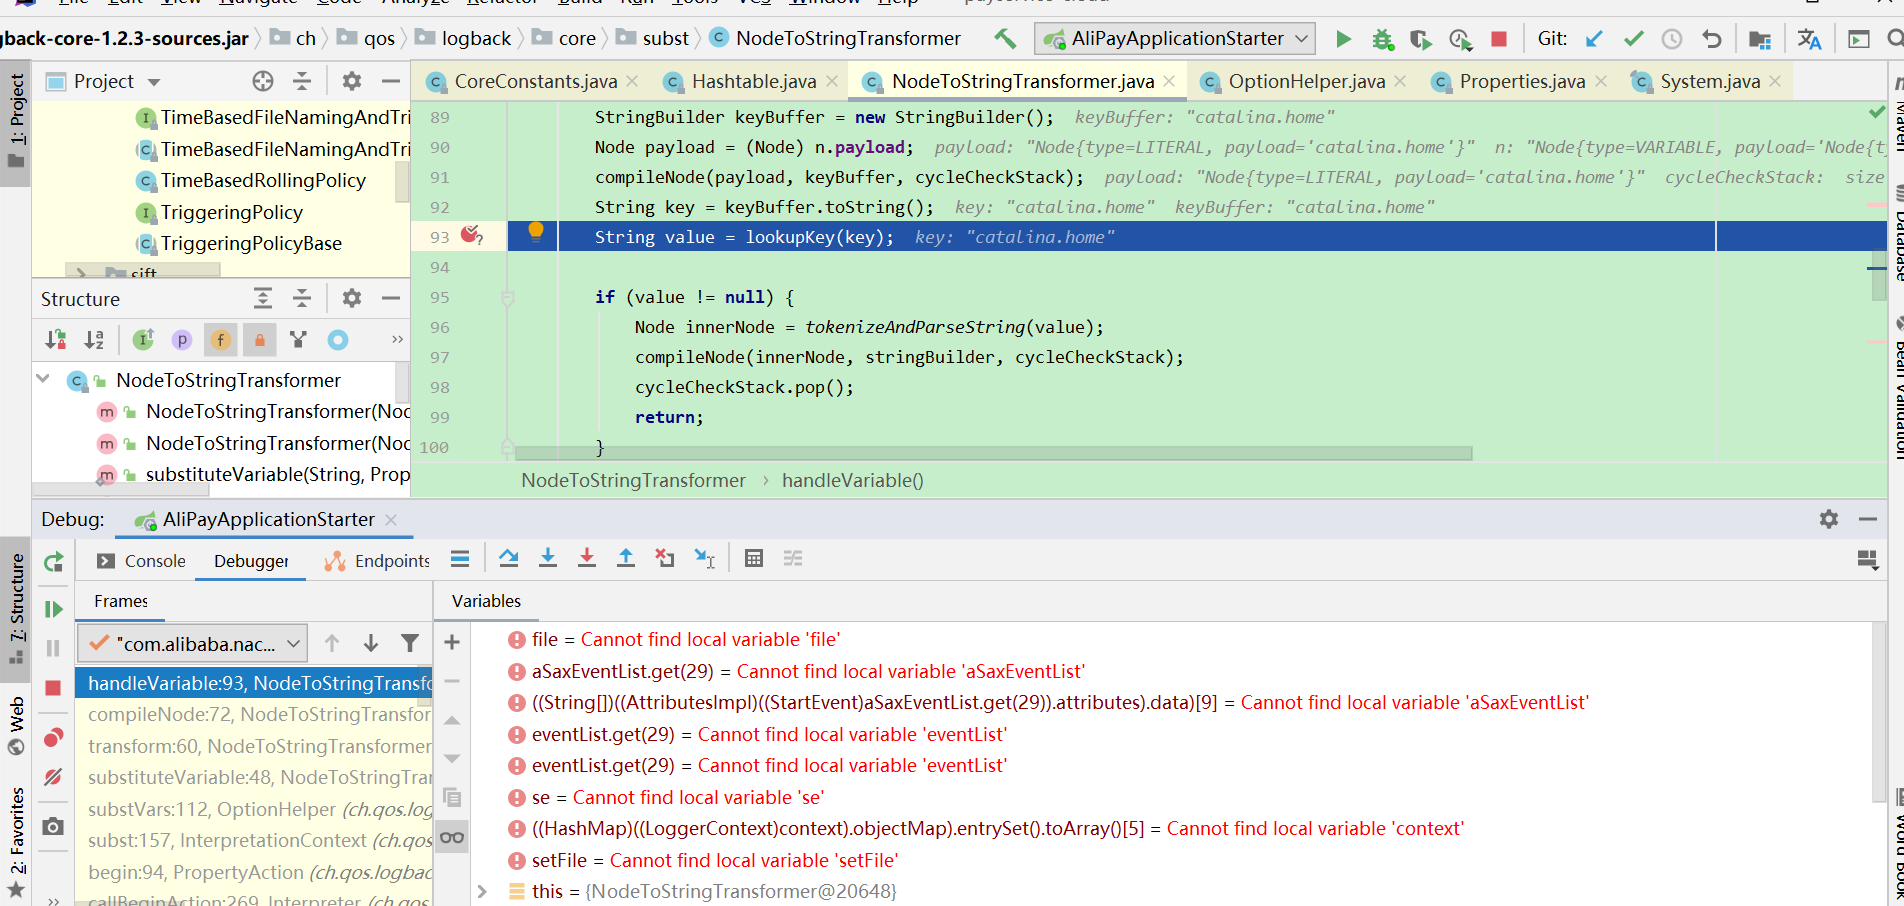Click Drop Frame icon in the debugger
The width and height of the screenshot is (1904, 906).
665,558
